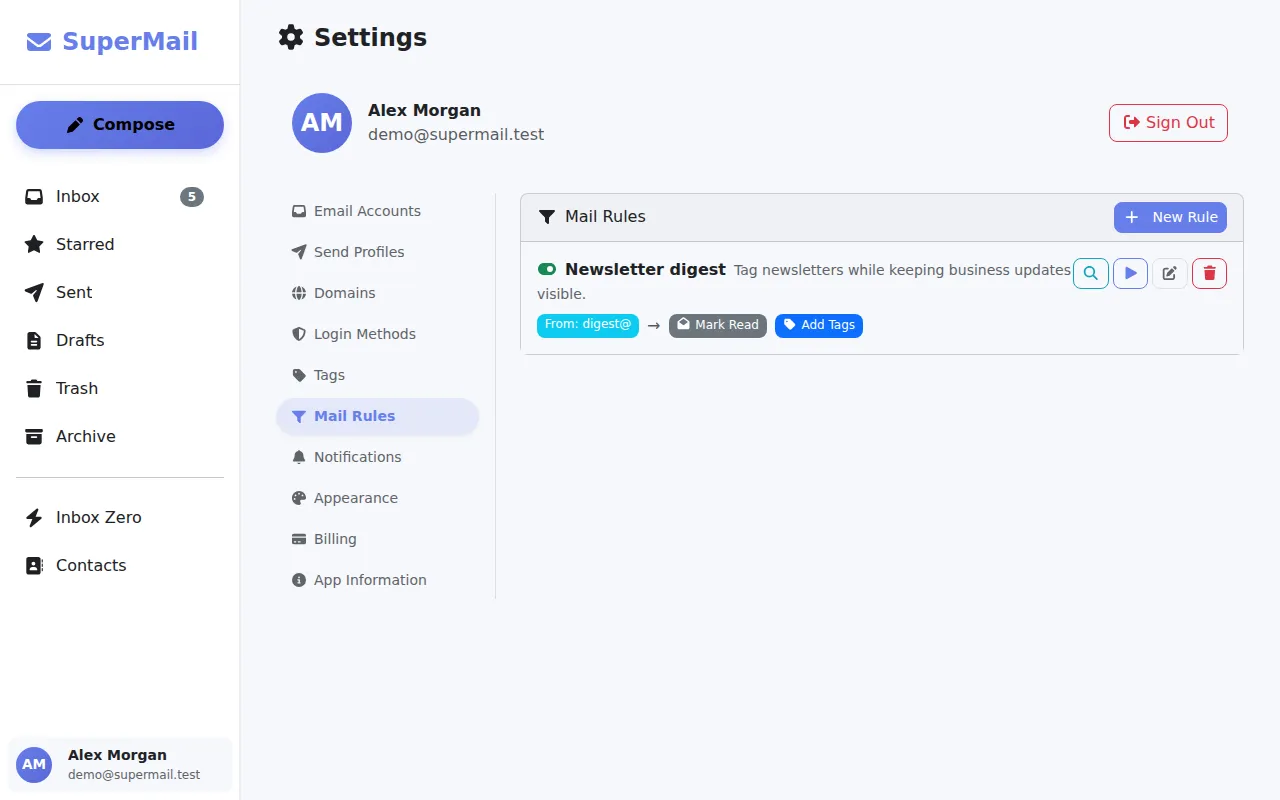This screenshot has height=800, width=1280.
Task: Open the Drafts folder
Action: pyautogui.click(x=120, y=341)
